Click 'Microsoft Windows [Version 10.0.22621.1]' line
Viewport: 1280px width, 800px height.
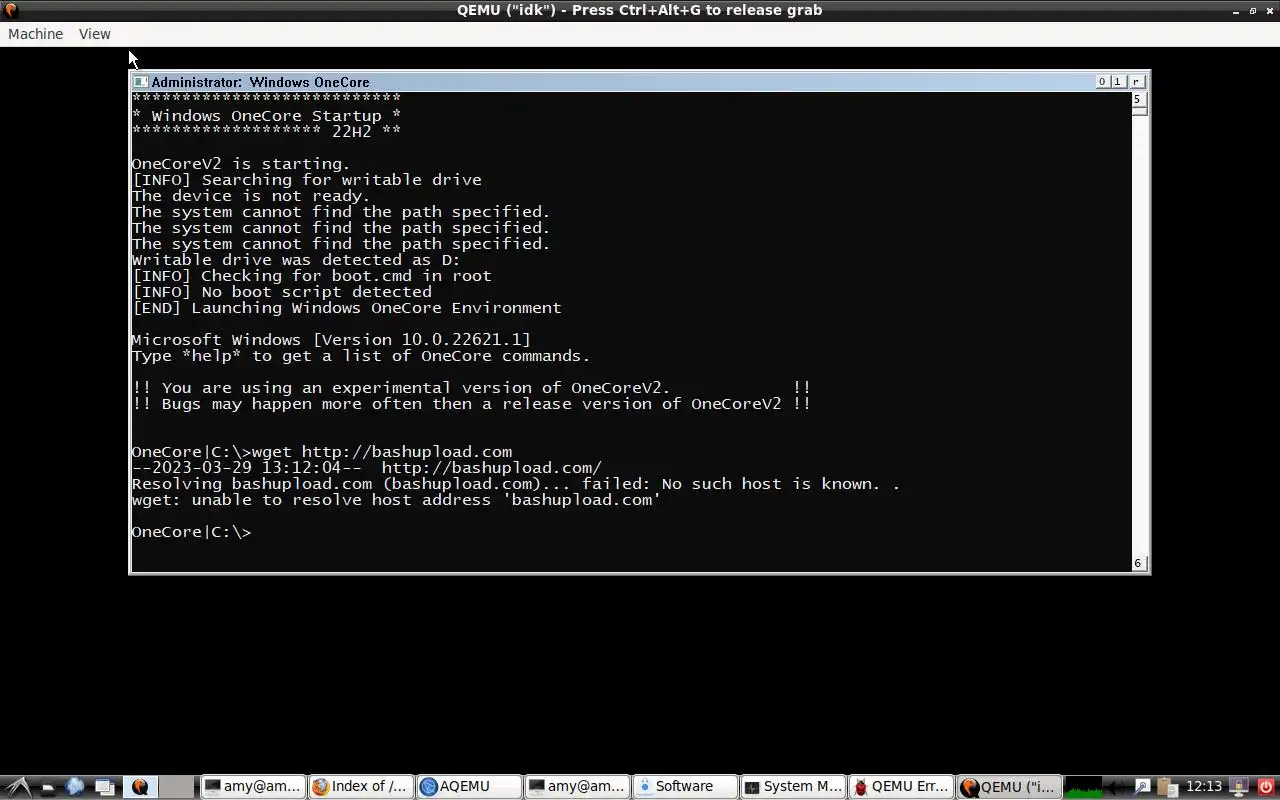(x=331, y=340)
